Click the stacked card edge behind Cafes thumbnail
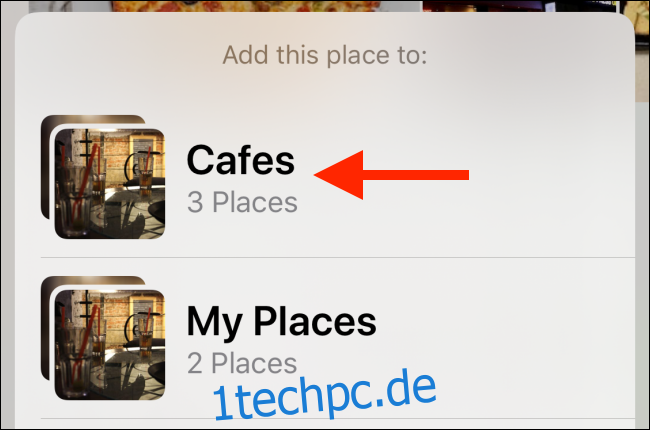This screenshot has height=430, width=650. tap(46, 166)
